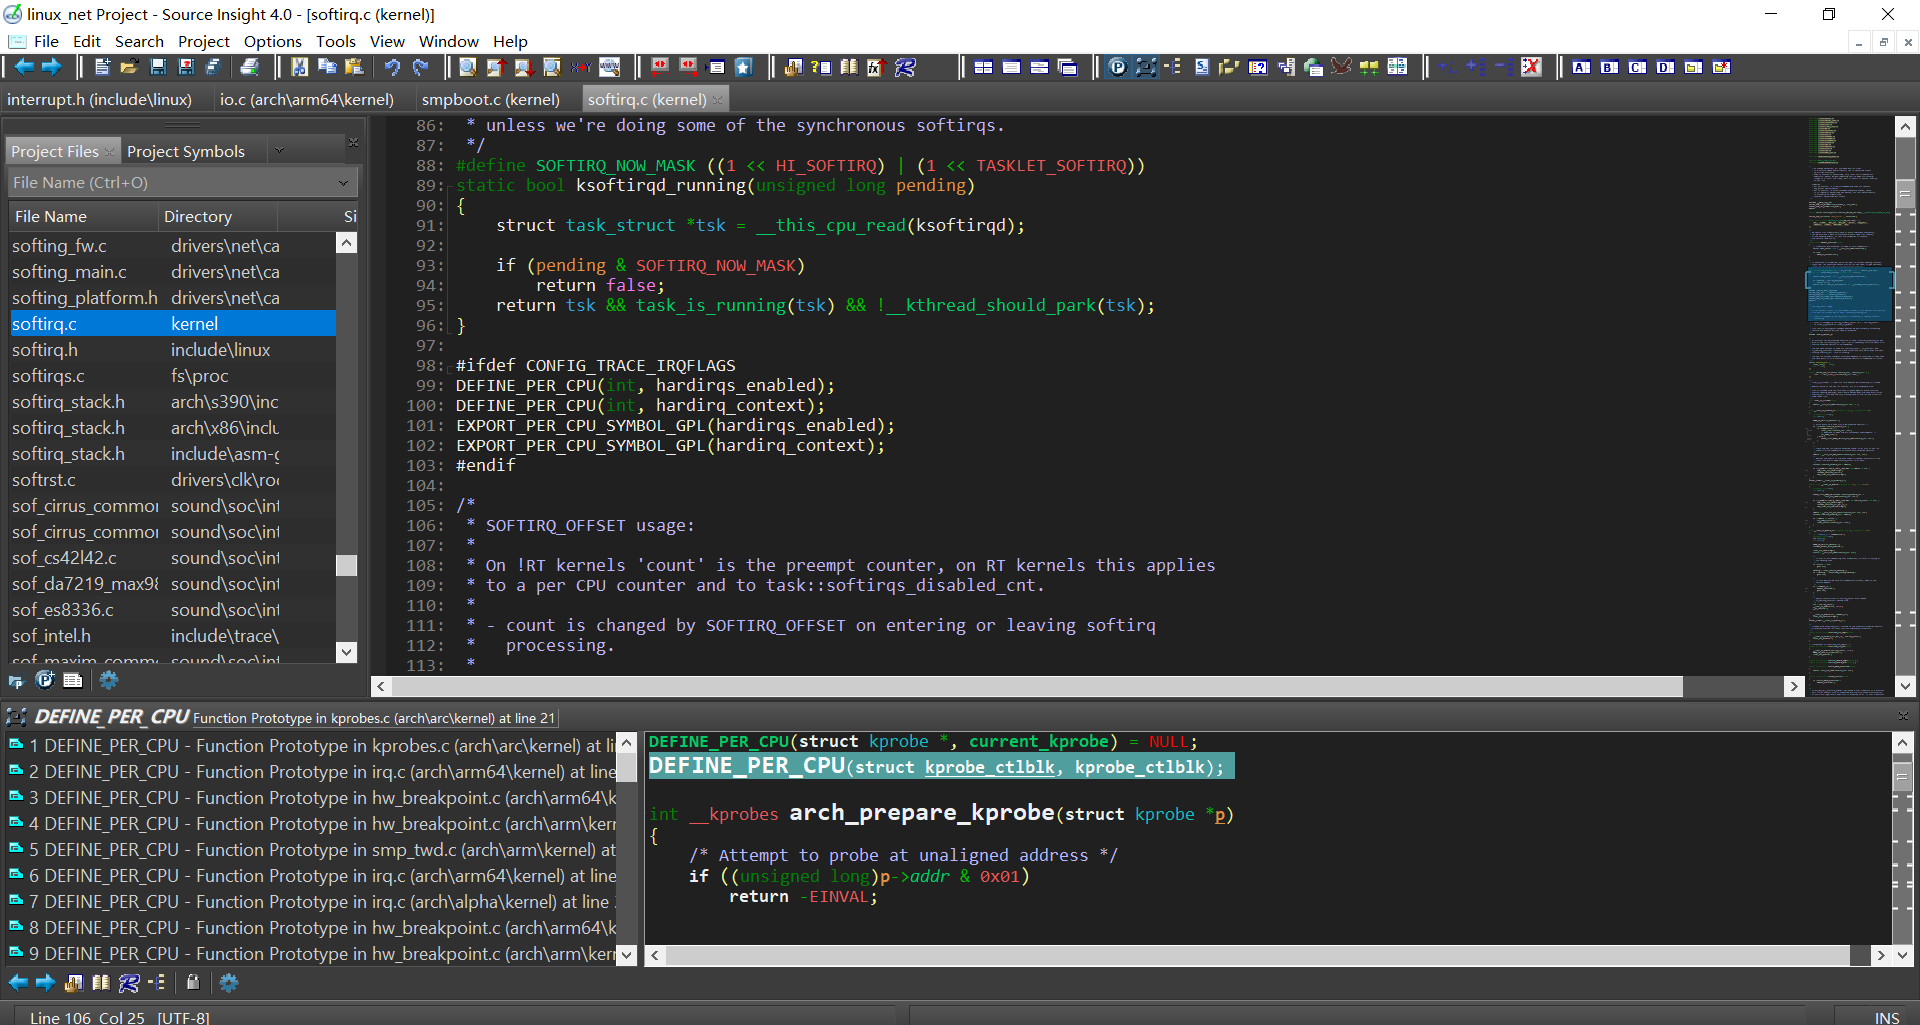1920x1025 pixels.
Task: Expand File Name search dropdown
Action: pos(343,183)
